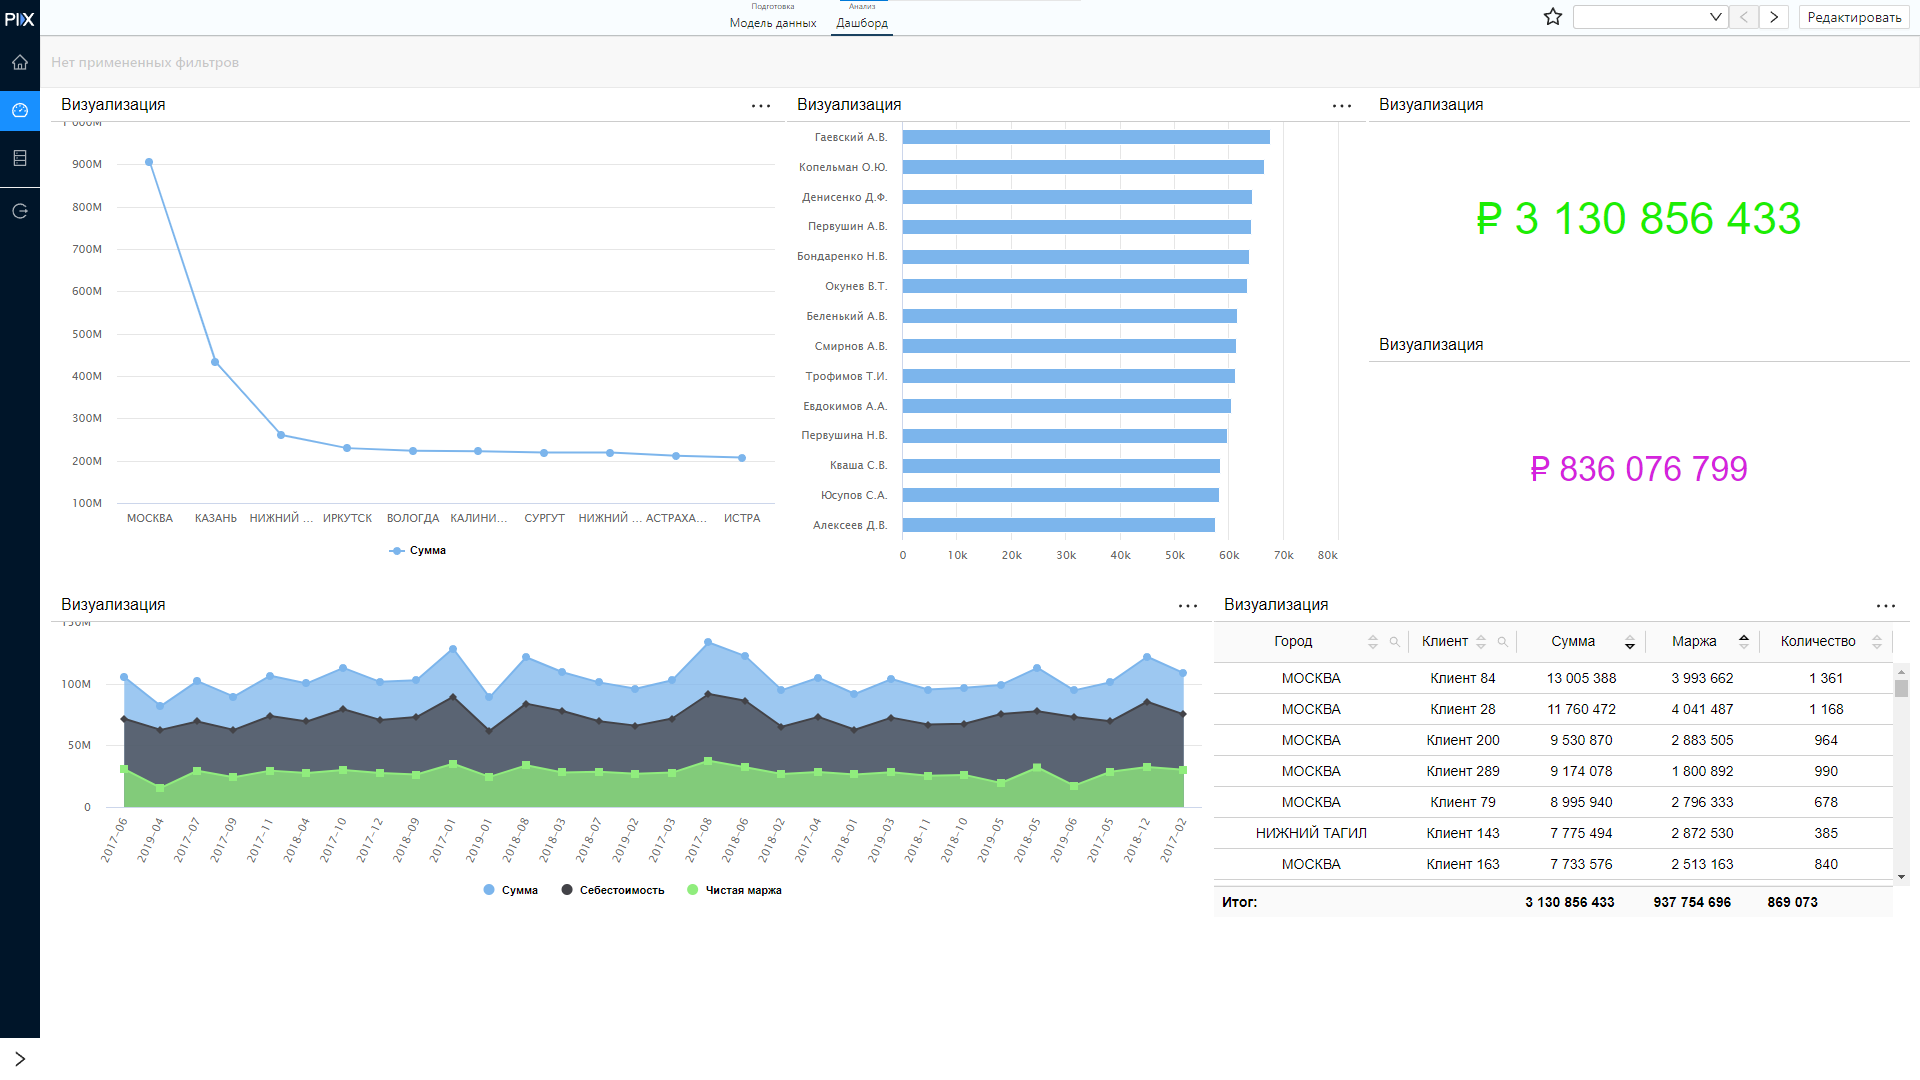
Task: Expand the sidebar with the bottom chevron
Action: tap(20, 1058)
